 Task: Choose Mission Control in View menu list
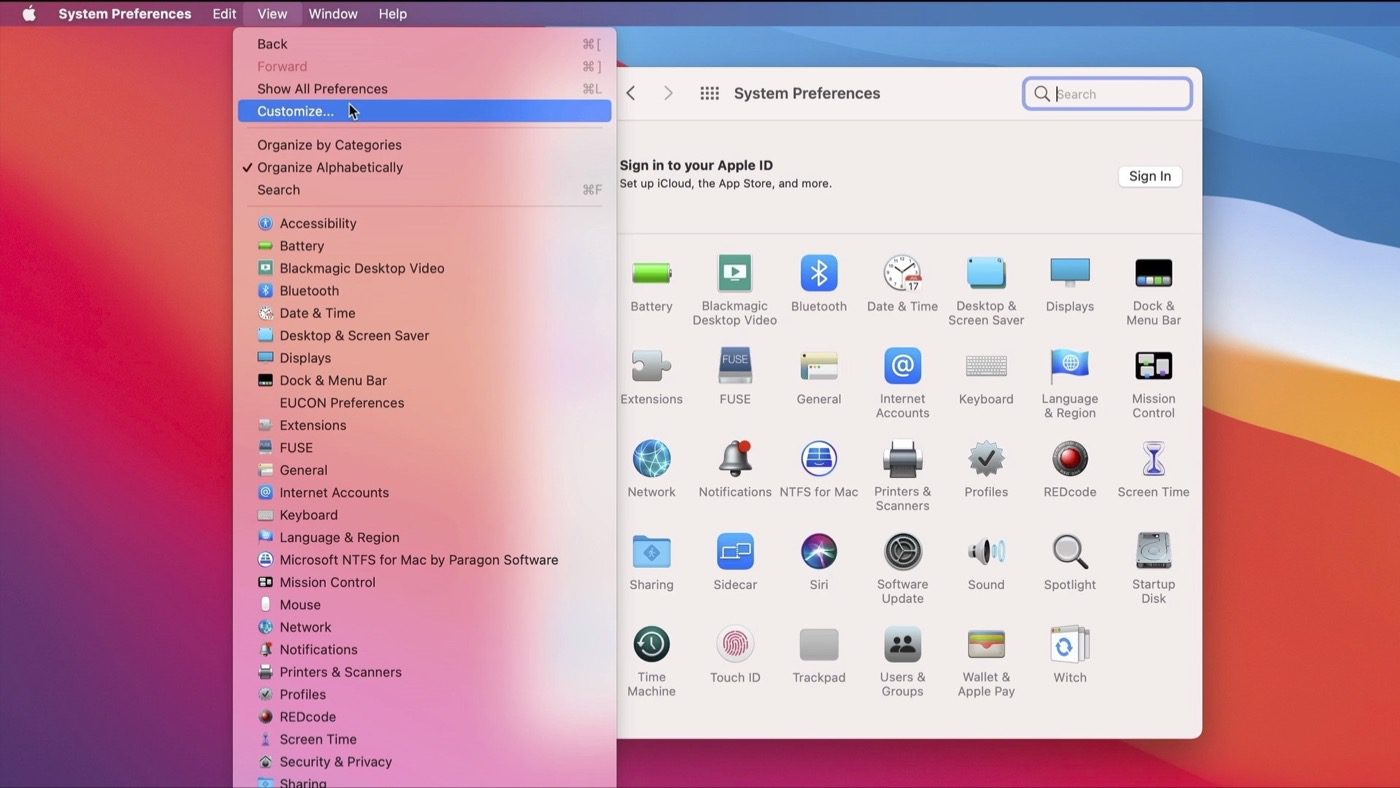pyautogui.click(x=424, y=582)
